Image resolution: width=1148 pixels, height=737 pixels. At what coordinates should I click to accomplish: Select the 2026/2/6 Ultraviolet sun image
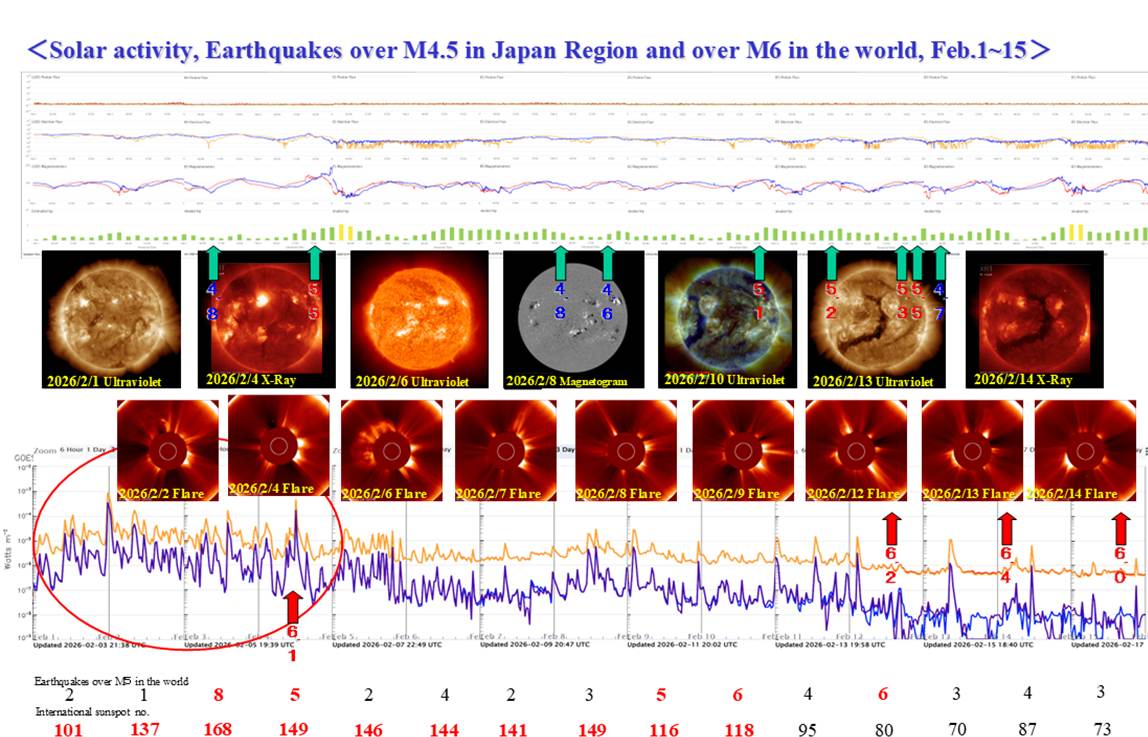[x=418, y=318]
